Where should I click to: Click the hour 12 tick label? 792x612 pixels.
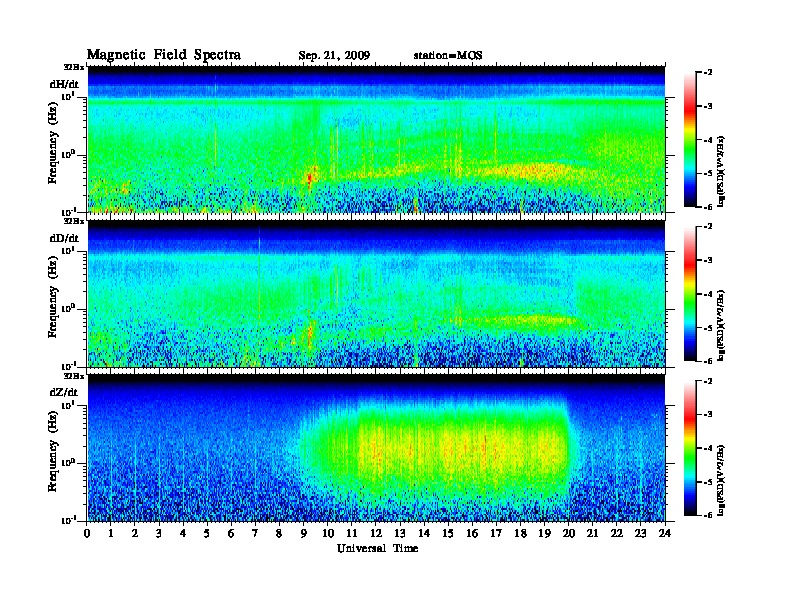tap(376, 534)
